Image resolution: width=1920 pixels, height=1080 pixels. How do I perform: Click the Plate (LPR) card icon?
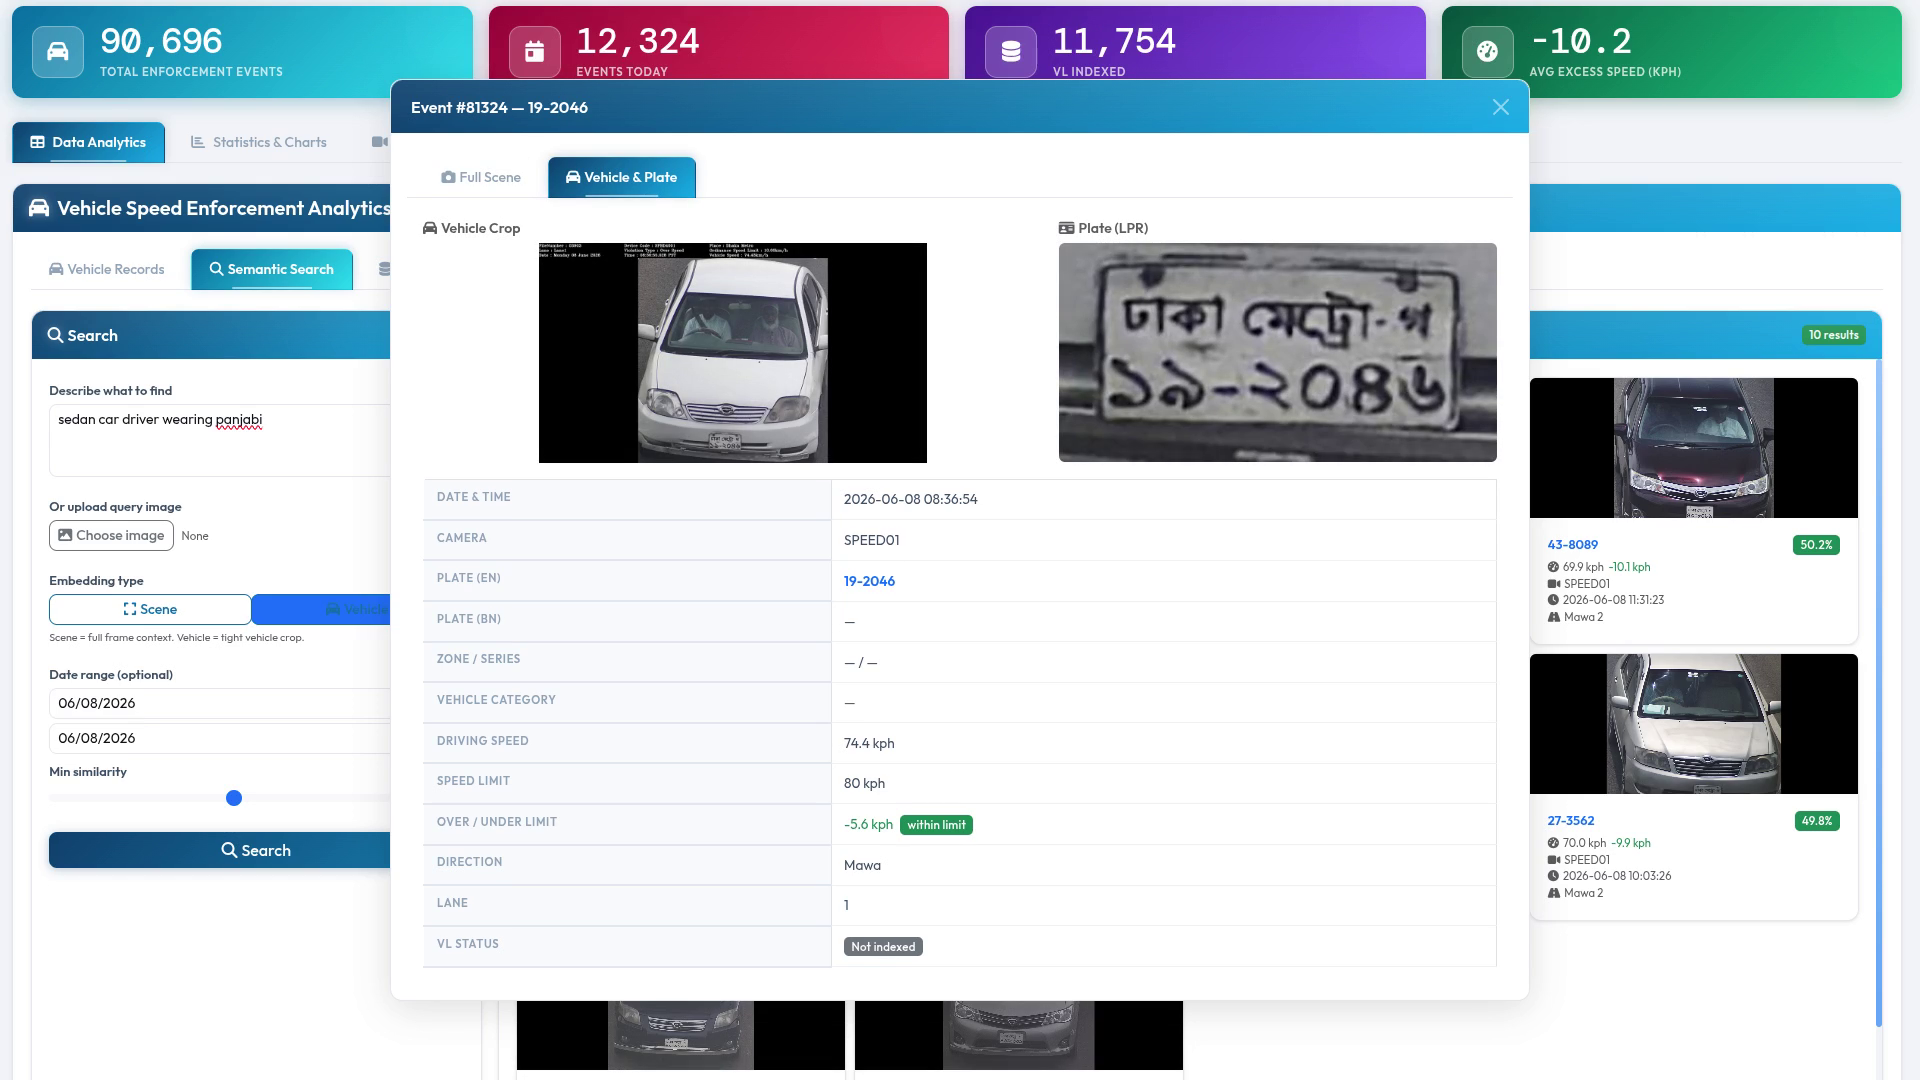pos(1066,228)
